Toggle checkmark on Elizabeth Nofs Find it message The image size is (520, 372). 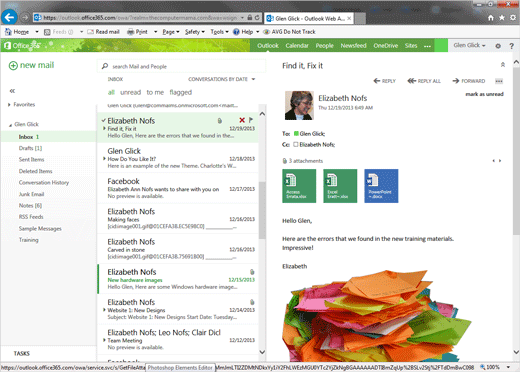[x=103, y=120]
